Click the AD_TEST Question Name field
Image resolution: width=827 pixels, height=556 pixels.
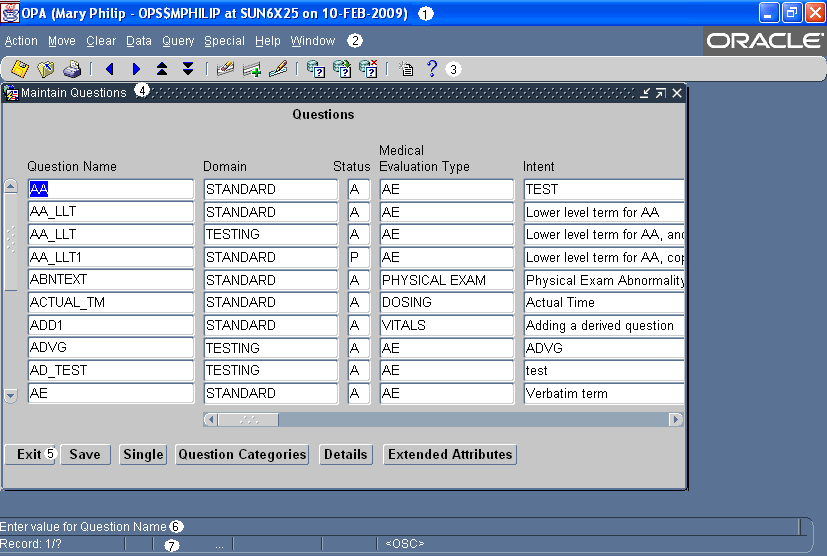(x=111, y=370)
